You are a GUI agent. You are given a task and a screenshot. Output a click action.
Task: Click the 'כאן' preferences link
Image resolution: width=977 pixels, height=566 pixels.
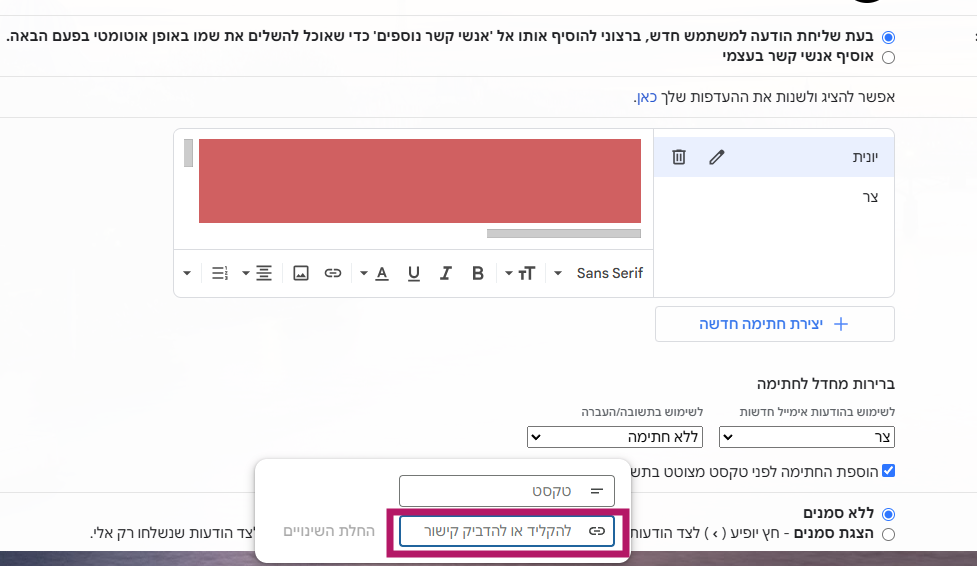point(646,97)
